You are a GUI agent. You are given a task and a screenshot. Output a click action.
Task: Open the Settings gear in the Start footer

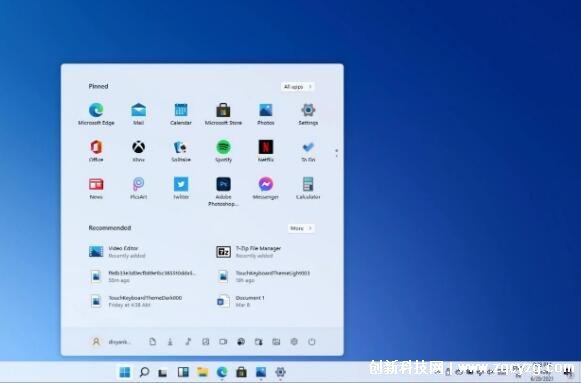pos(294,342)
